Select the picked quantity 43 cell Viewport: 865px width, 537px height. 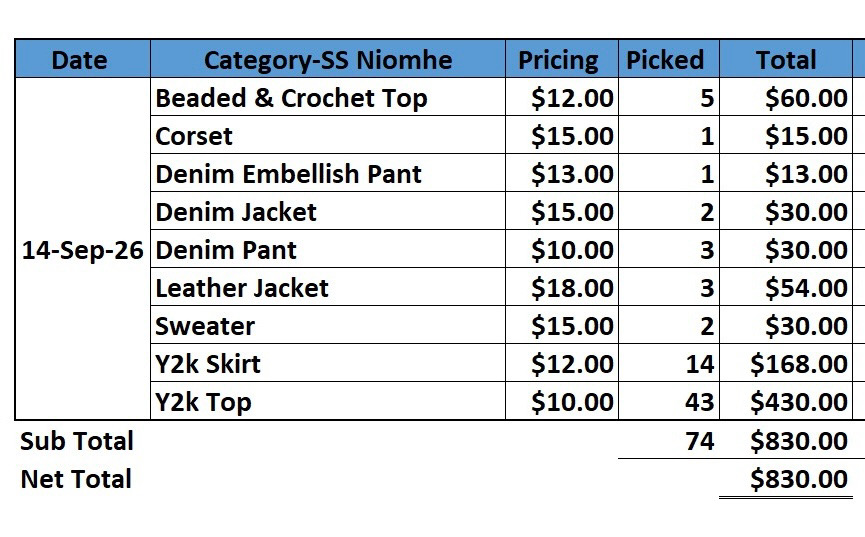pos(669,401)
